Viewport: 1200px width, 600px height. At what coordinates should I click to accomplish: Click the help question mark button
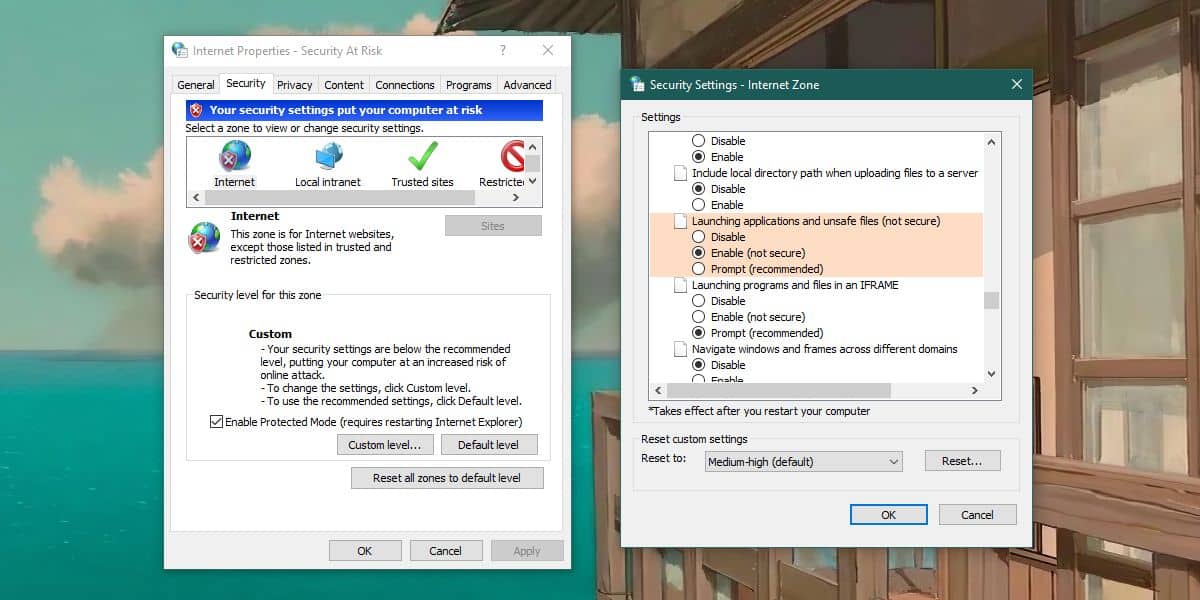pos(502,50)
